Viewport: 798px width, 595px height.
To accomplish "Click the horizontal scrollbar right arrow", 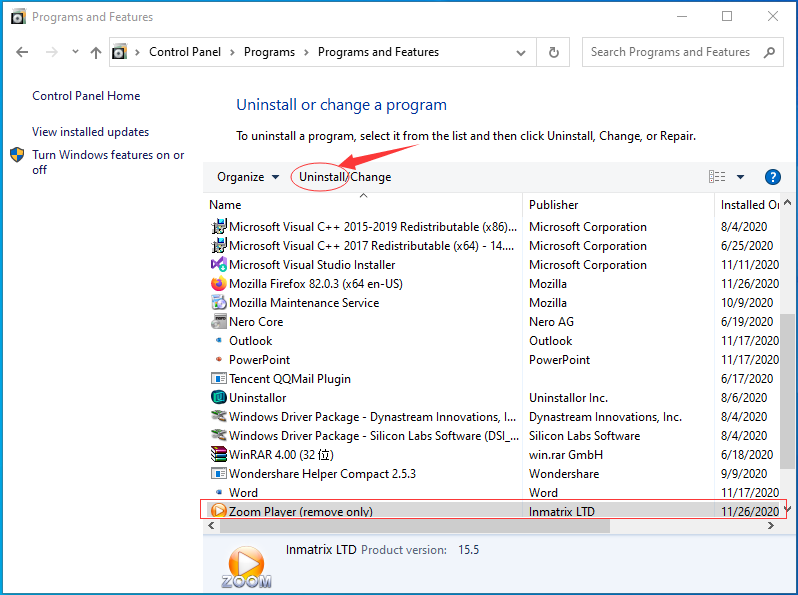I will click(771, 526).
